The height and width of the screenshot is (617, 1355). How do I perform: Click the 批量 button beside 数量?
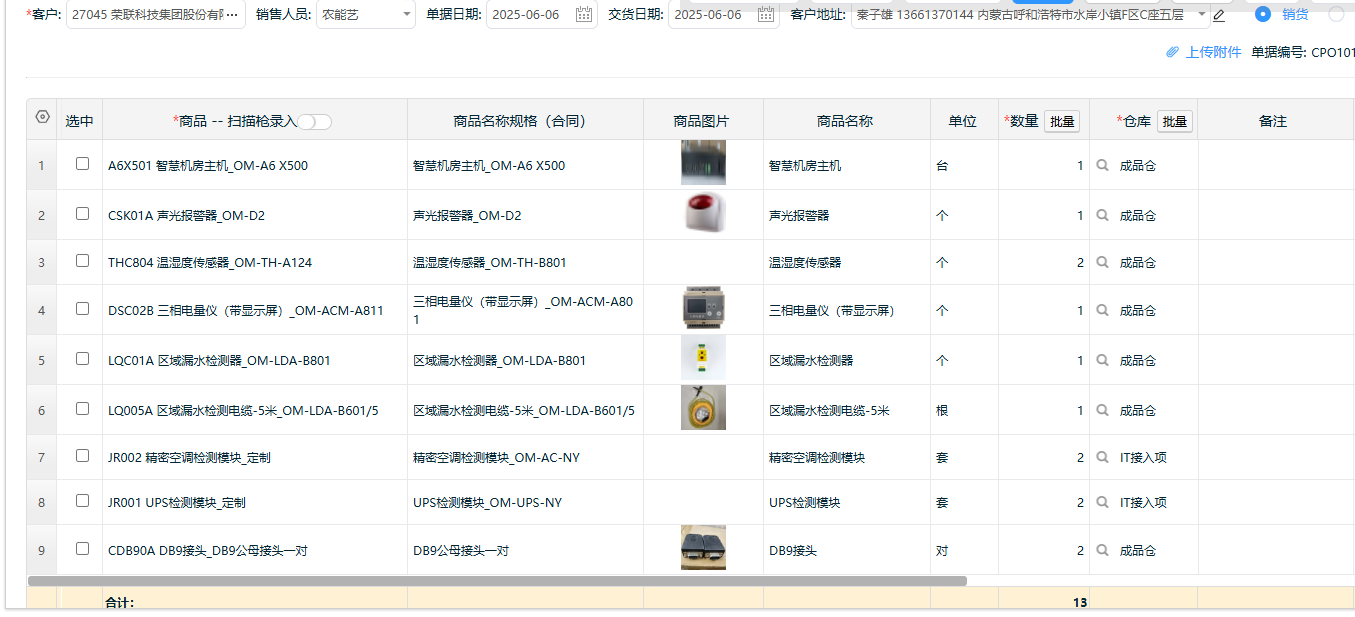1062,121
